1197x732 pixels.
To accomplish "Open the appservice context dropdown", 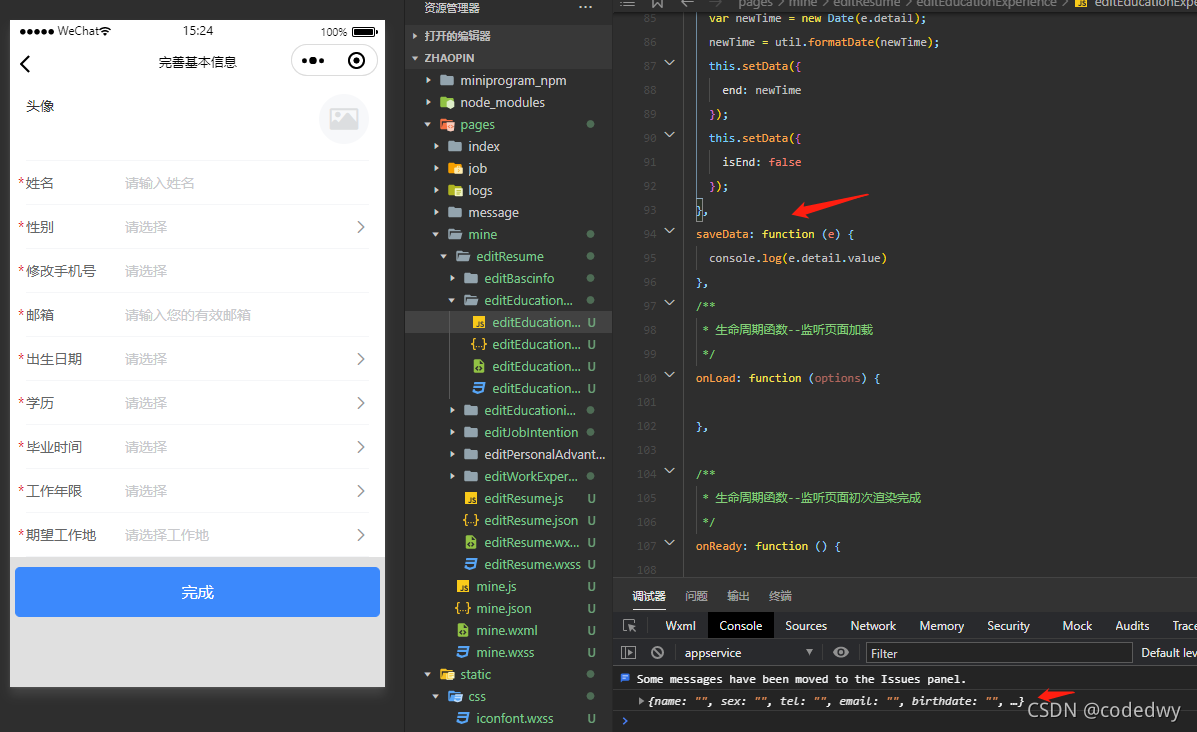I will pos(749,653).
